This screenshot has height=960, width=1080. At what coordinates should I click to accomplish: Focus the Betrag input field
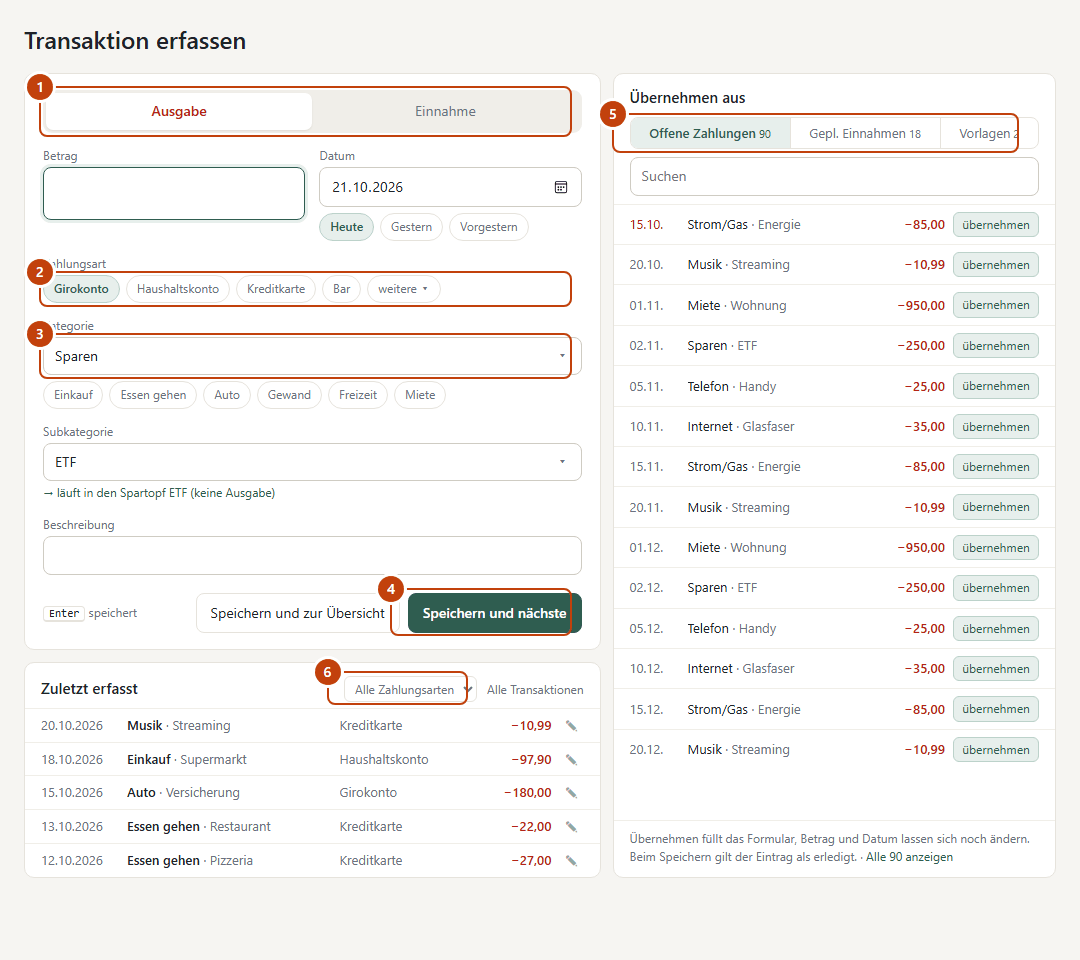tap(174, 194)
